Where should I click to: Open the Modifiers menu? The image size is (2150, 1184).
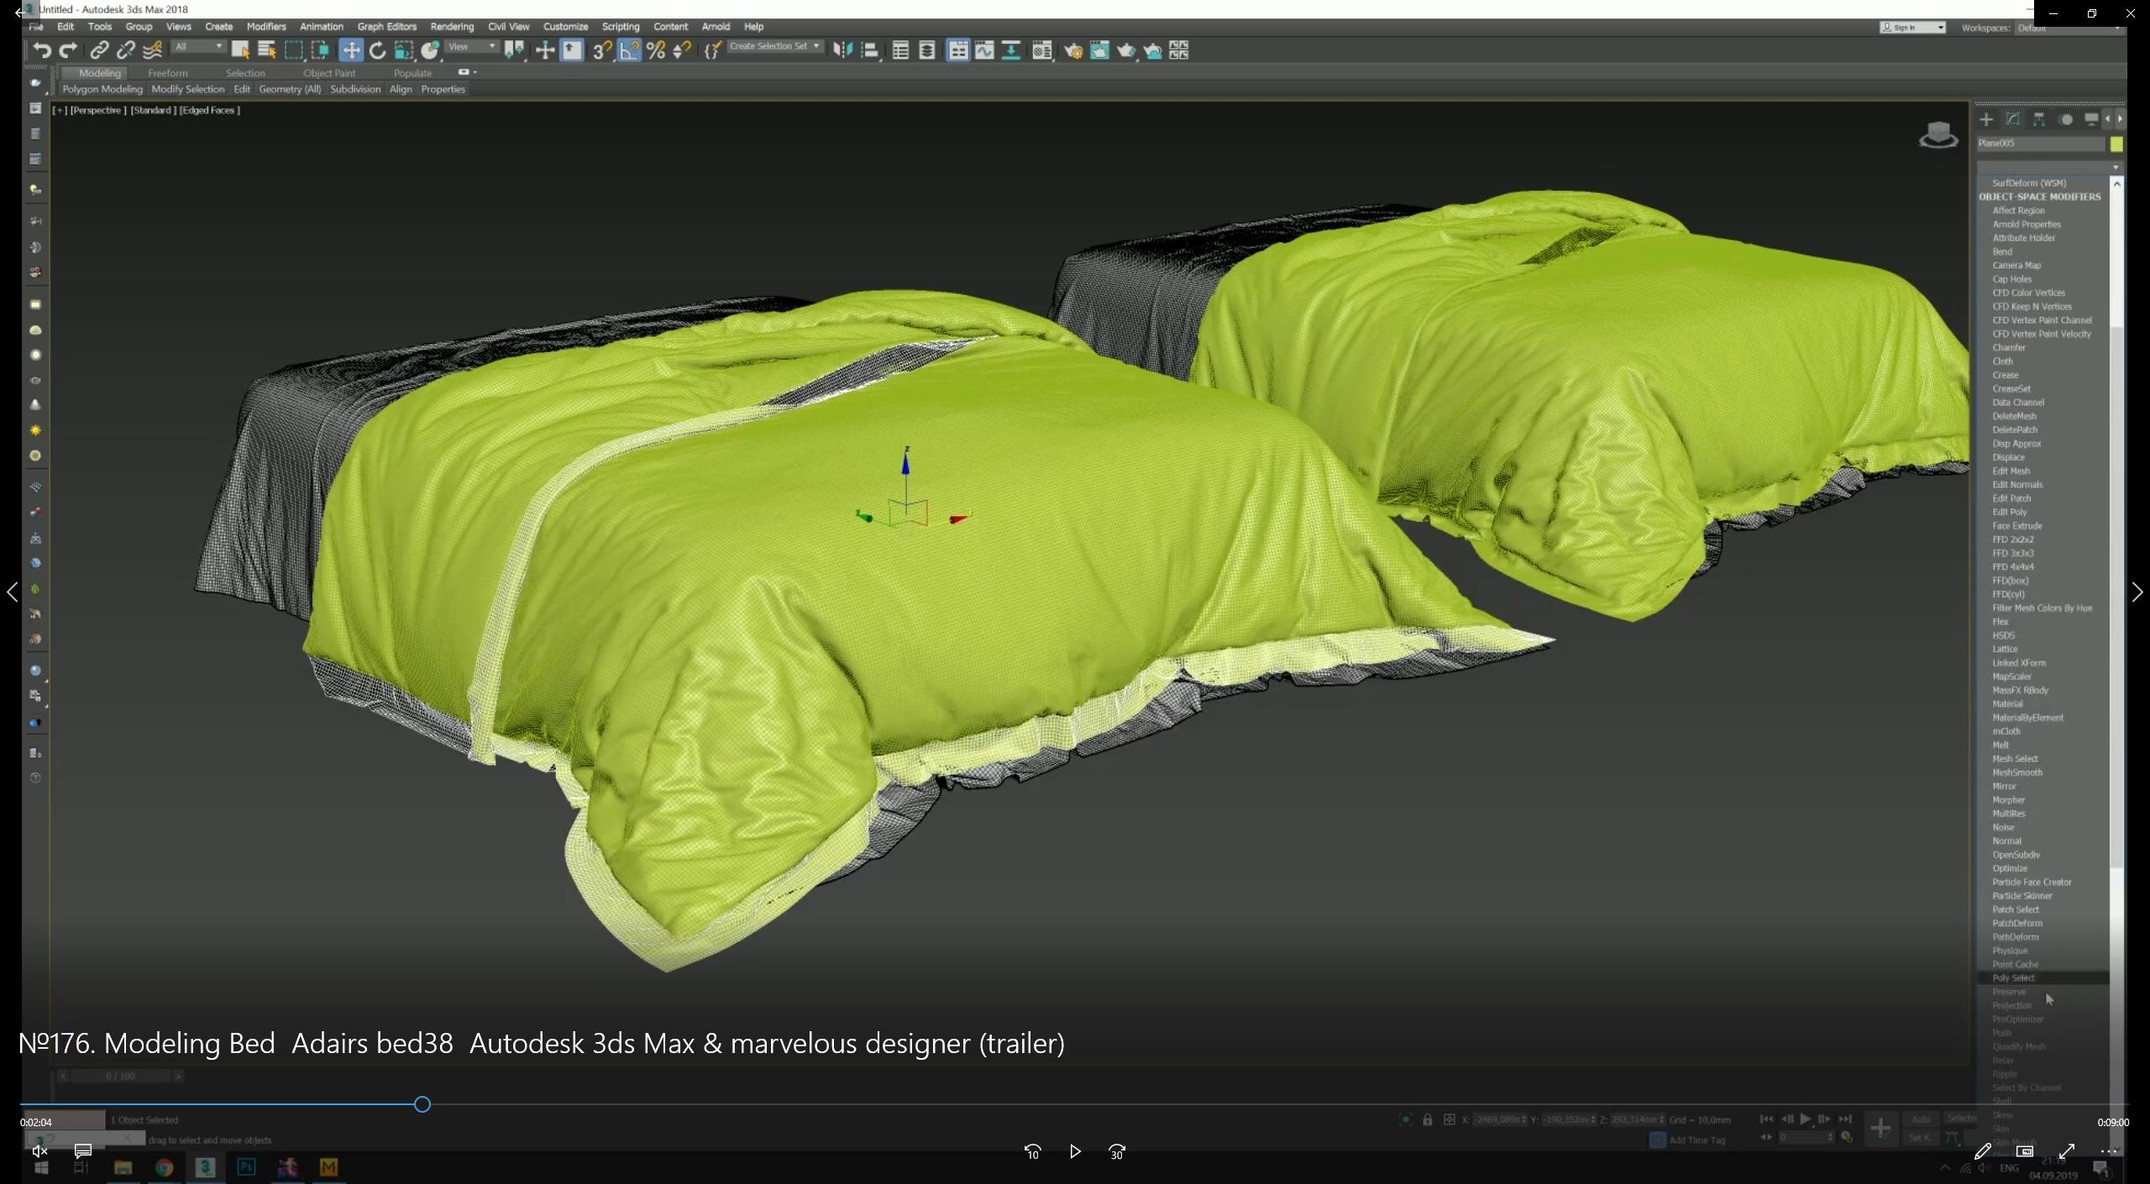[266, 27]
